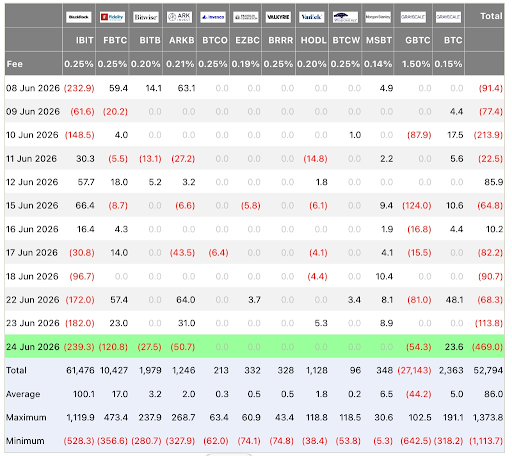Click the WisdomTree logo above BTCW
512x456 pixels.
coord(345,17)
